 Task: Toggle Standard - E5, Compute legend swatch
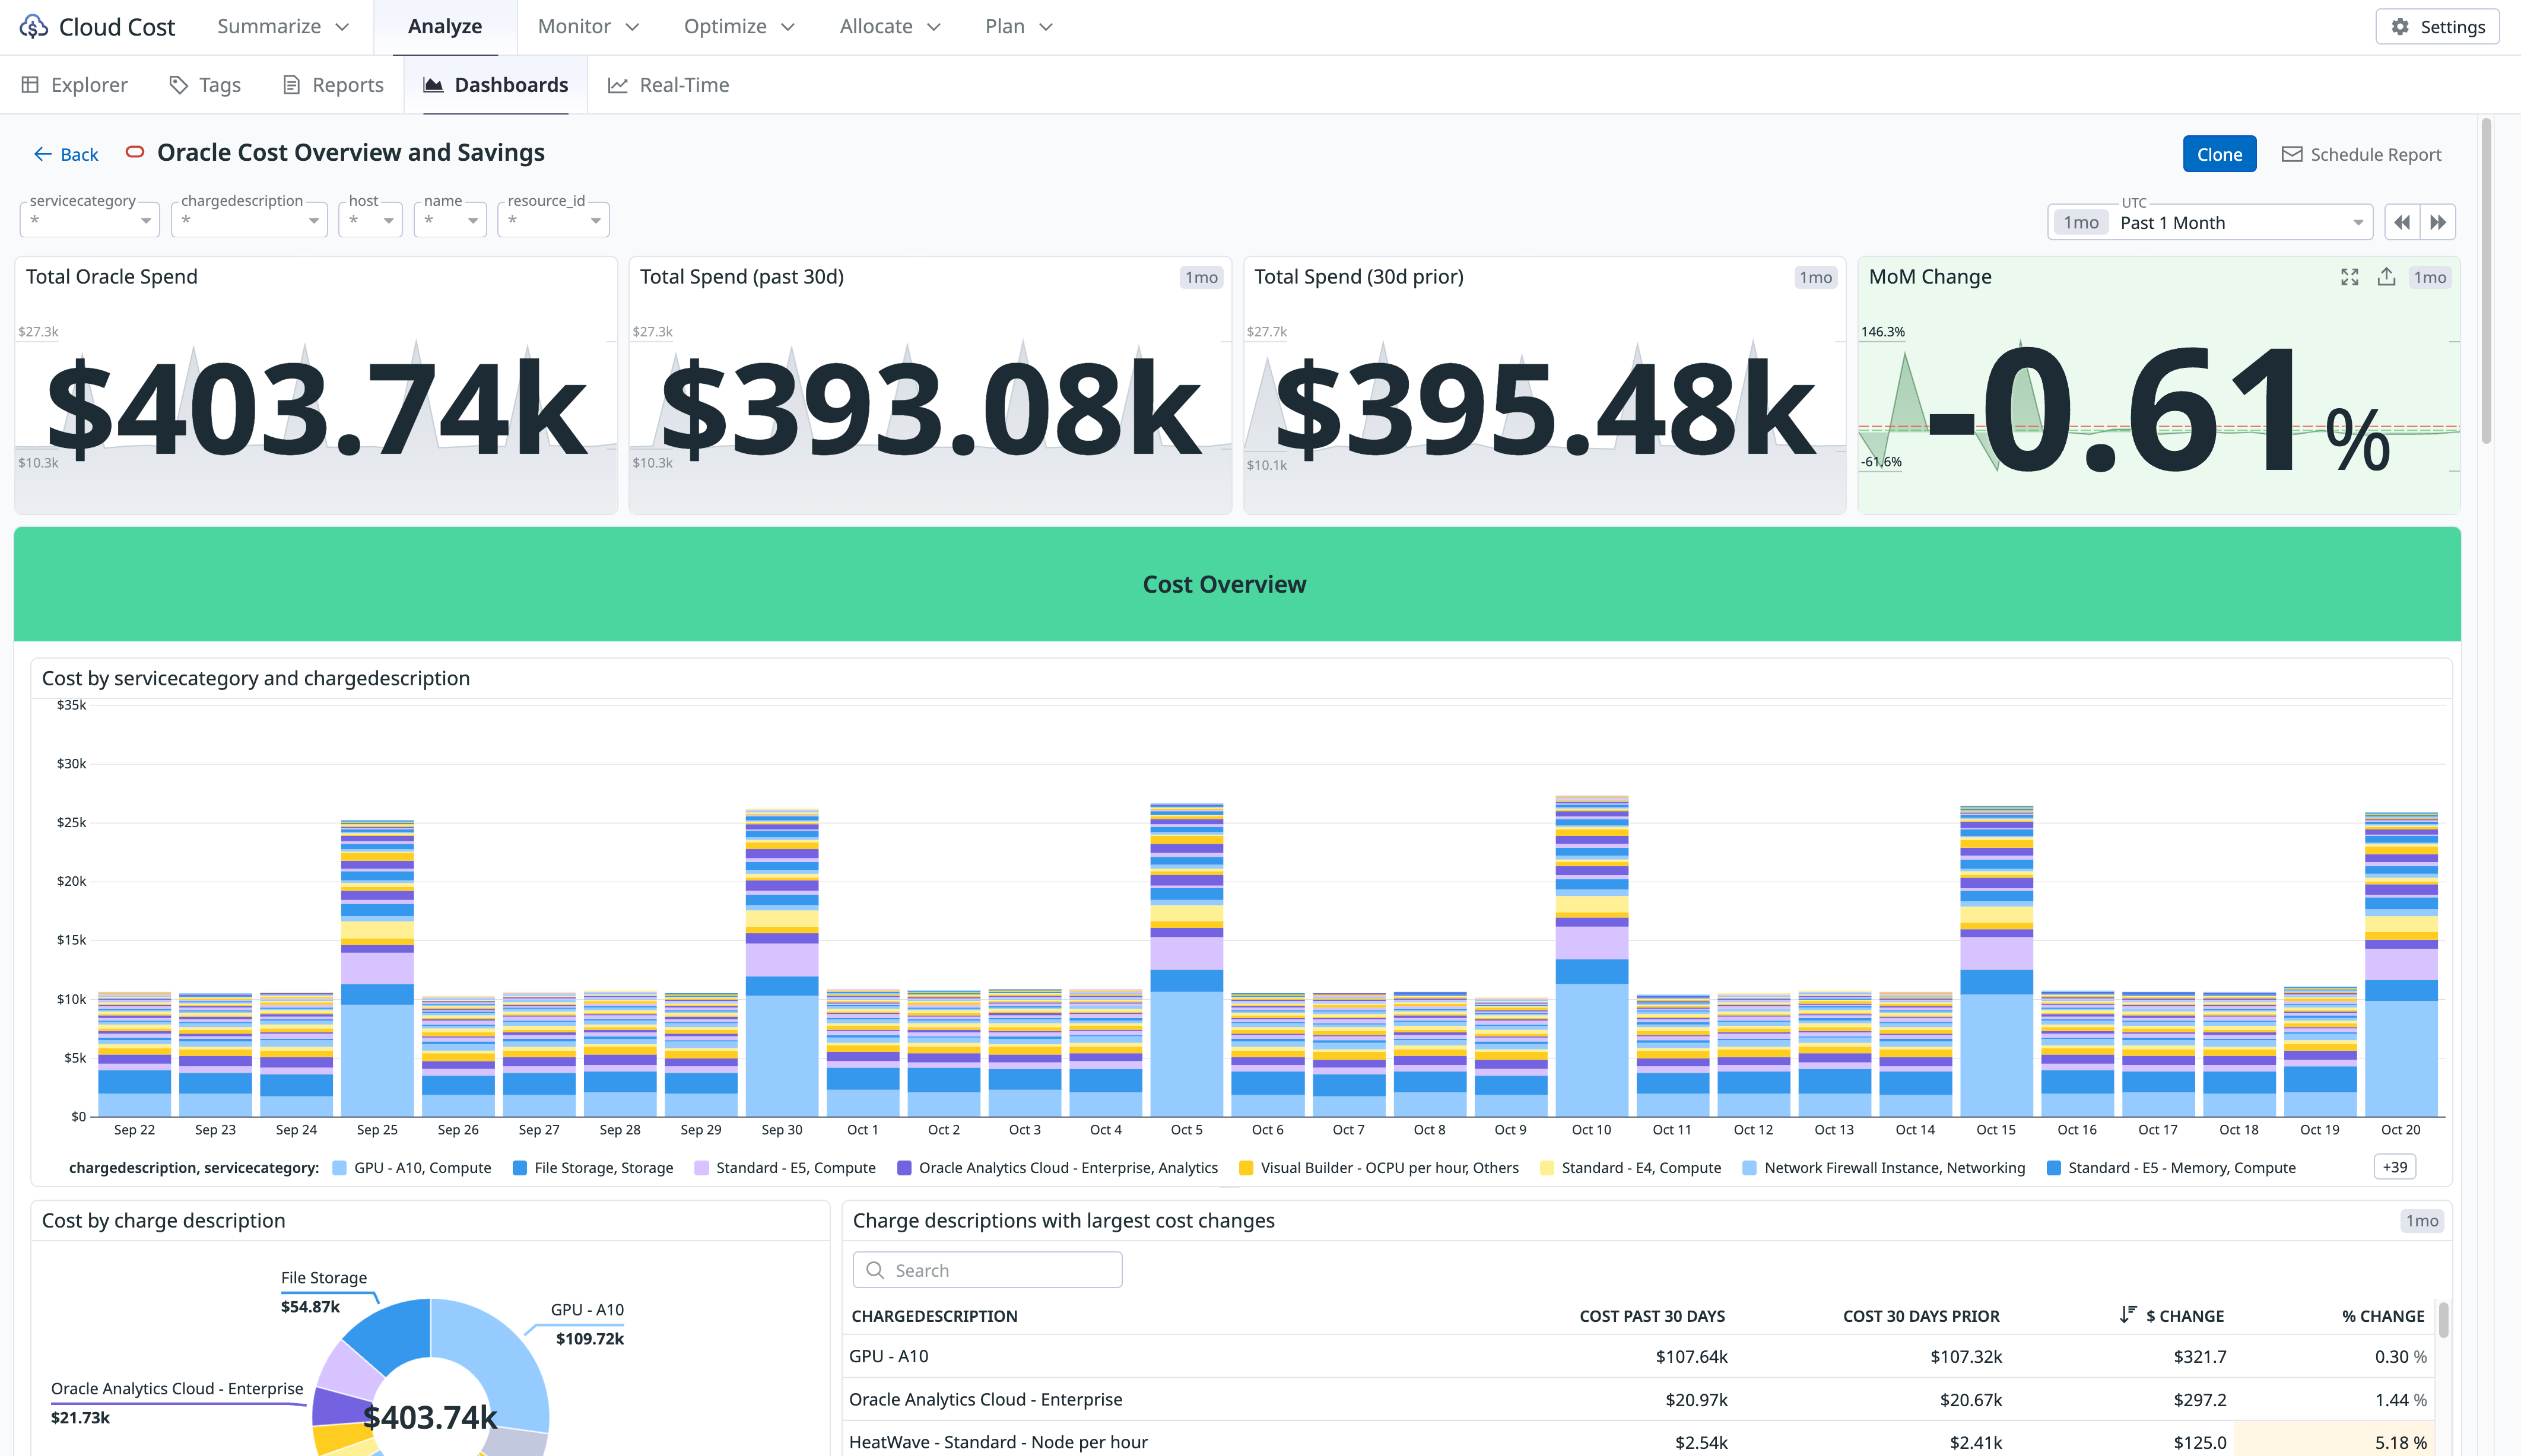coord(701,1168)
